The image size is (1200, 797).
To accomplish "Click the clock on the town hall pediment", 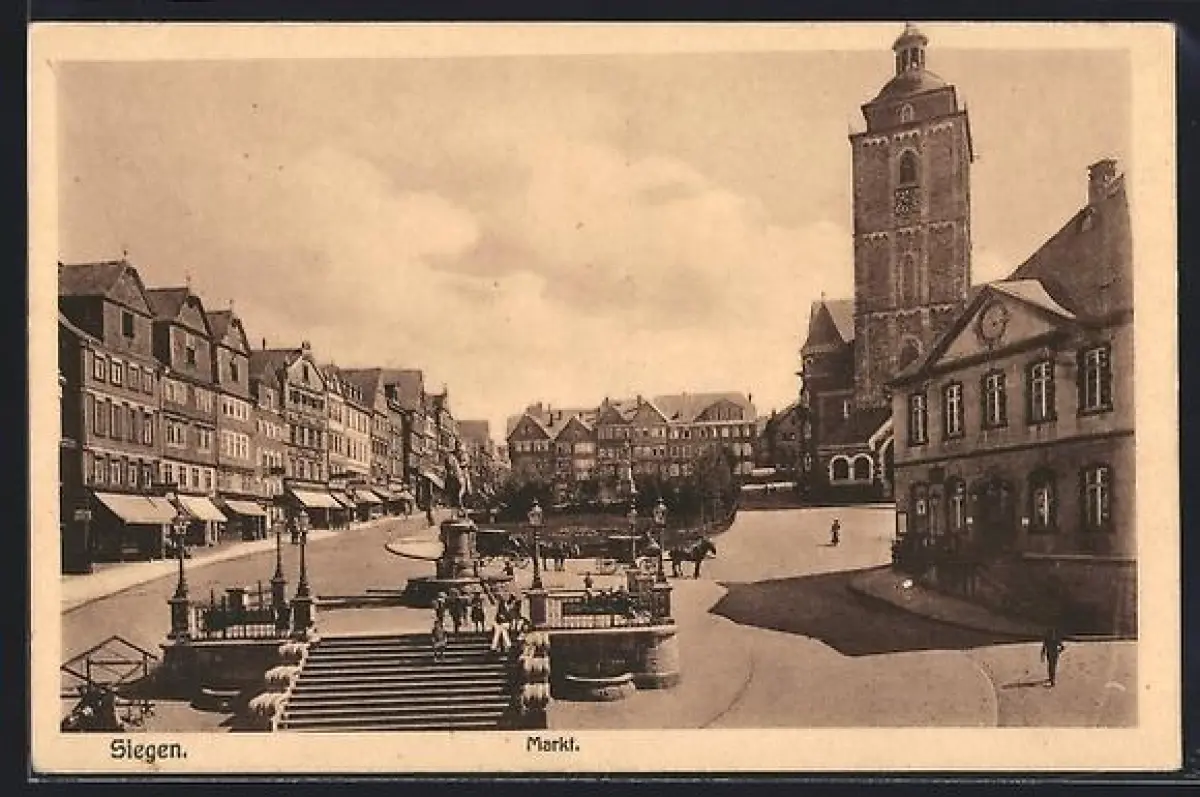I will (x=992, y=322).
